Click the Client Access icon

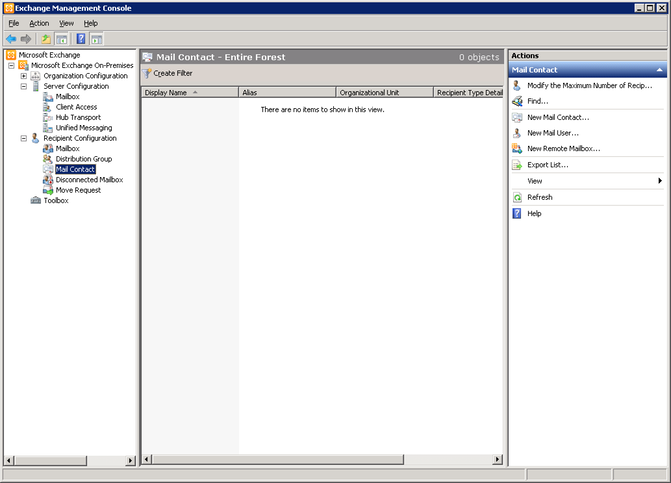pos(48,107)
